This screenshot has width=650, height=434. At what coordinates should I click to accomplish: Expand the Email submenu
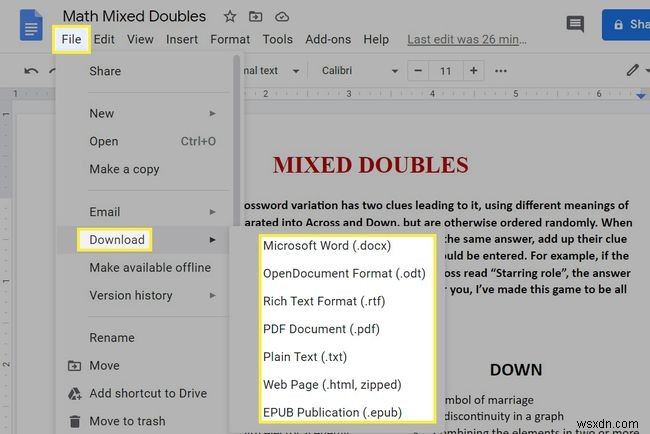[x=143, y=212]
